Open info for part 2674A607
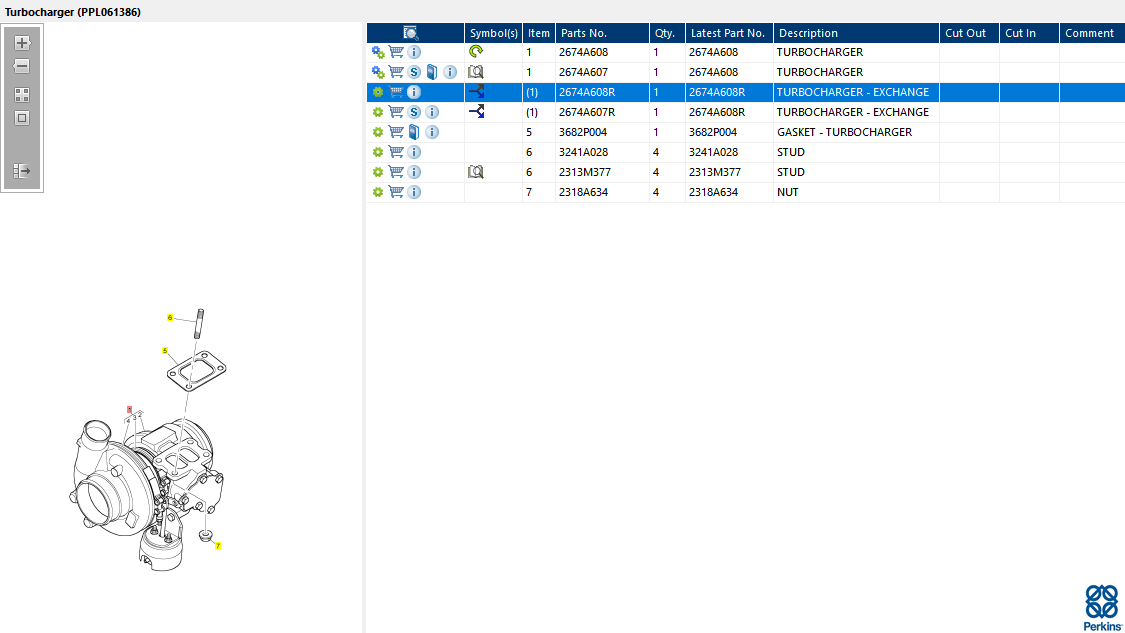 450,72
